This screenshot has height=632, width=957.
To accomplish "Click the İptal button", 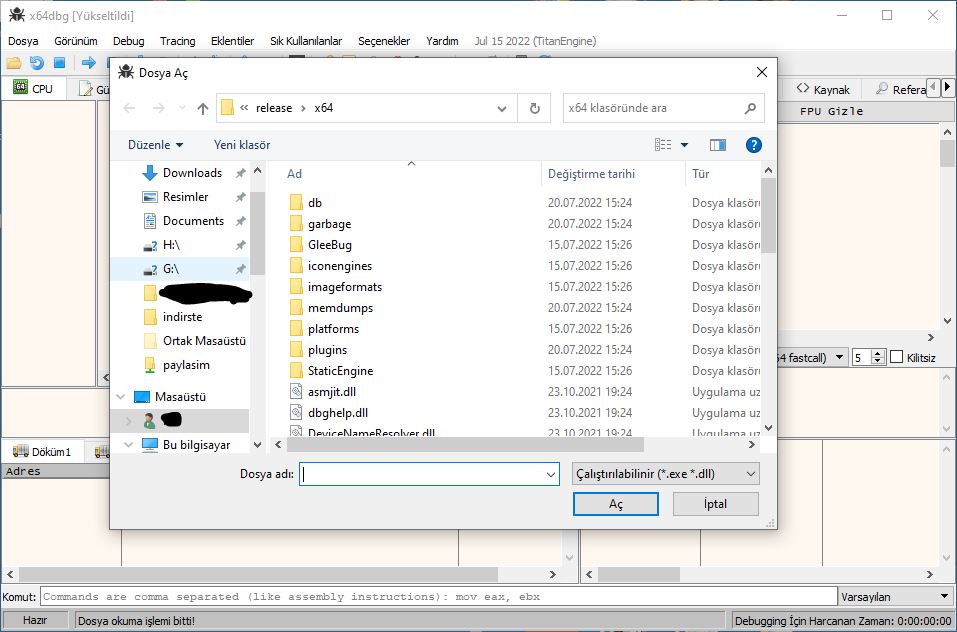I will pyautogui.click(x=715, y=504).
